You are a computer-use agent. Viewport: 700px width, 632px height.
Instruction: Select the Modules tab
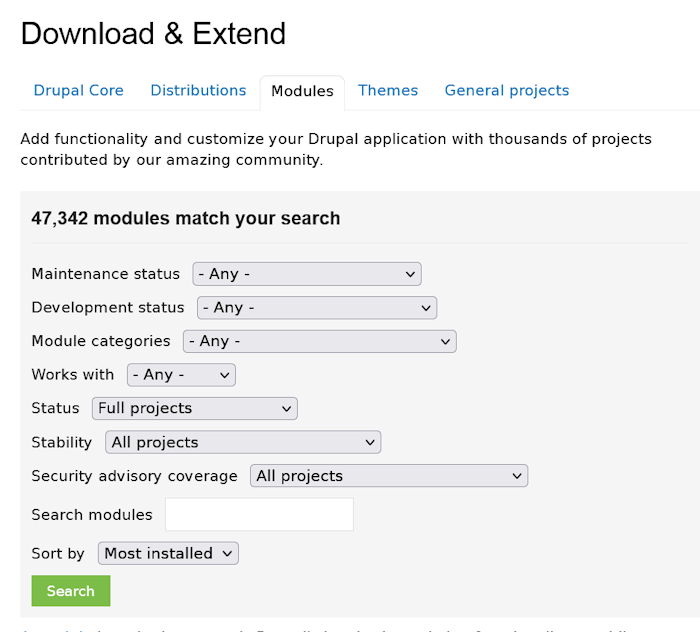click(302, 91)
